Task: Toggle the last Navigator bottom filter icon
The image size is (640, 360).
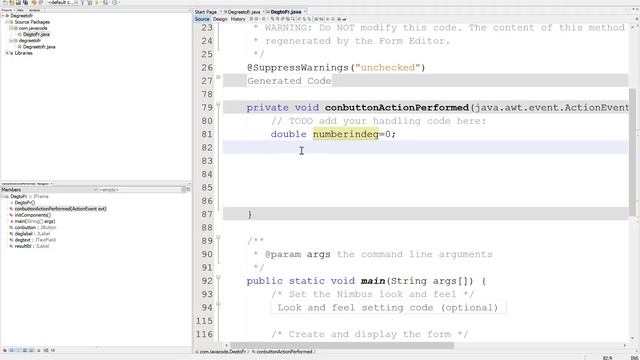Action: click(53, 350)
